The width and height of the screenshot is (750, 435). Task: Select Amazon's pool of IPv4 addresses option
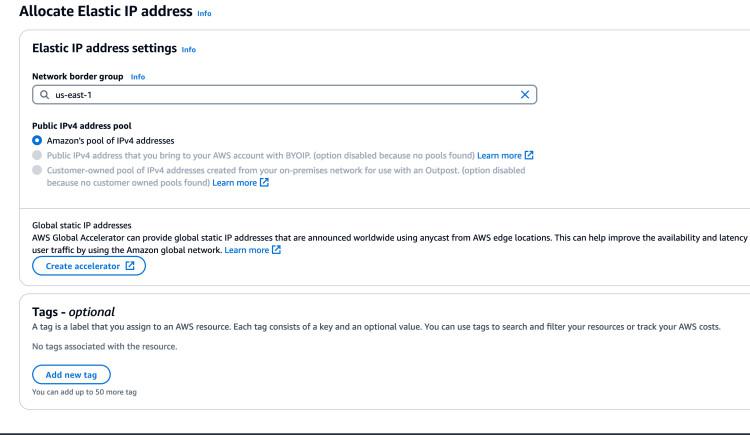coord(38,142)
